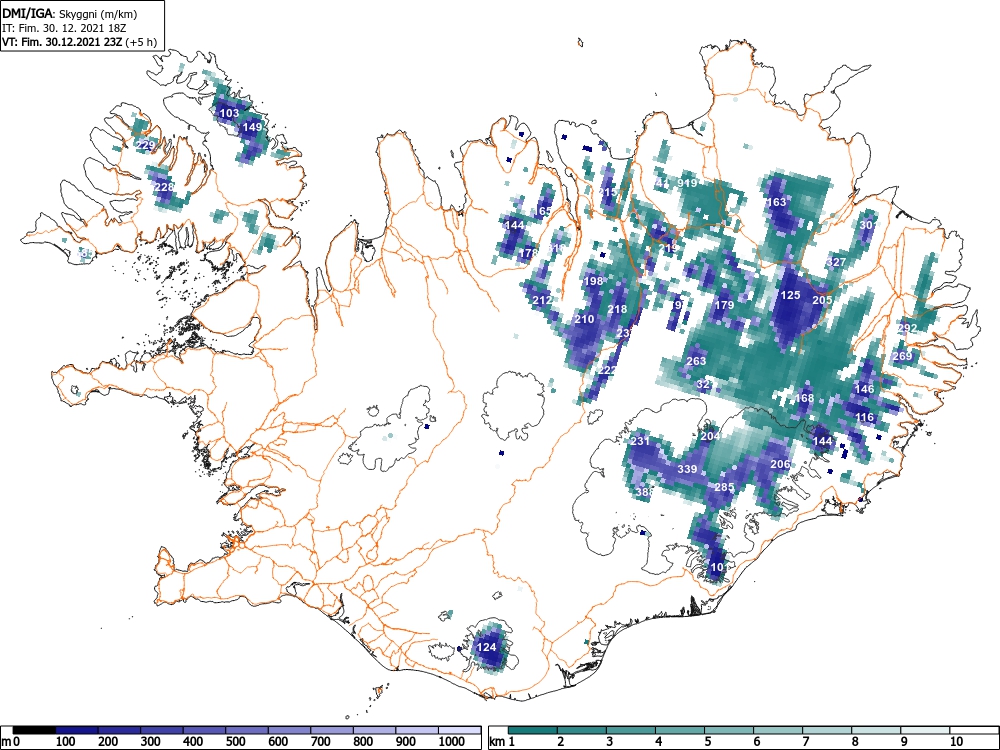Click the '7' label on the kilometre legend

coord(805,742)
